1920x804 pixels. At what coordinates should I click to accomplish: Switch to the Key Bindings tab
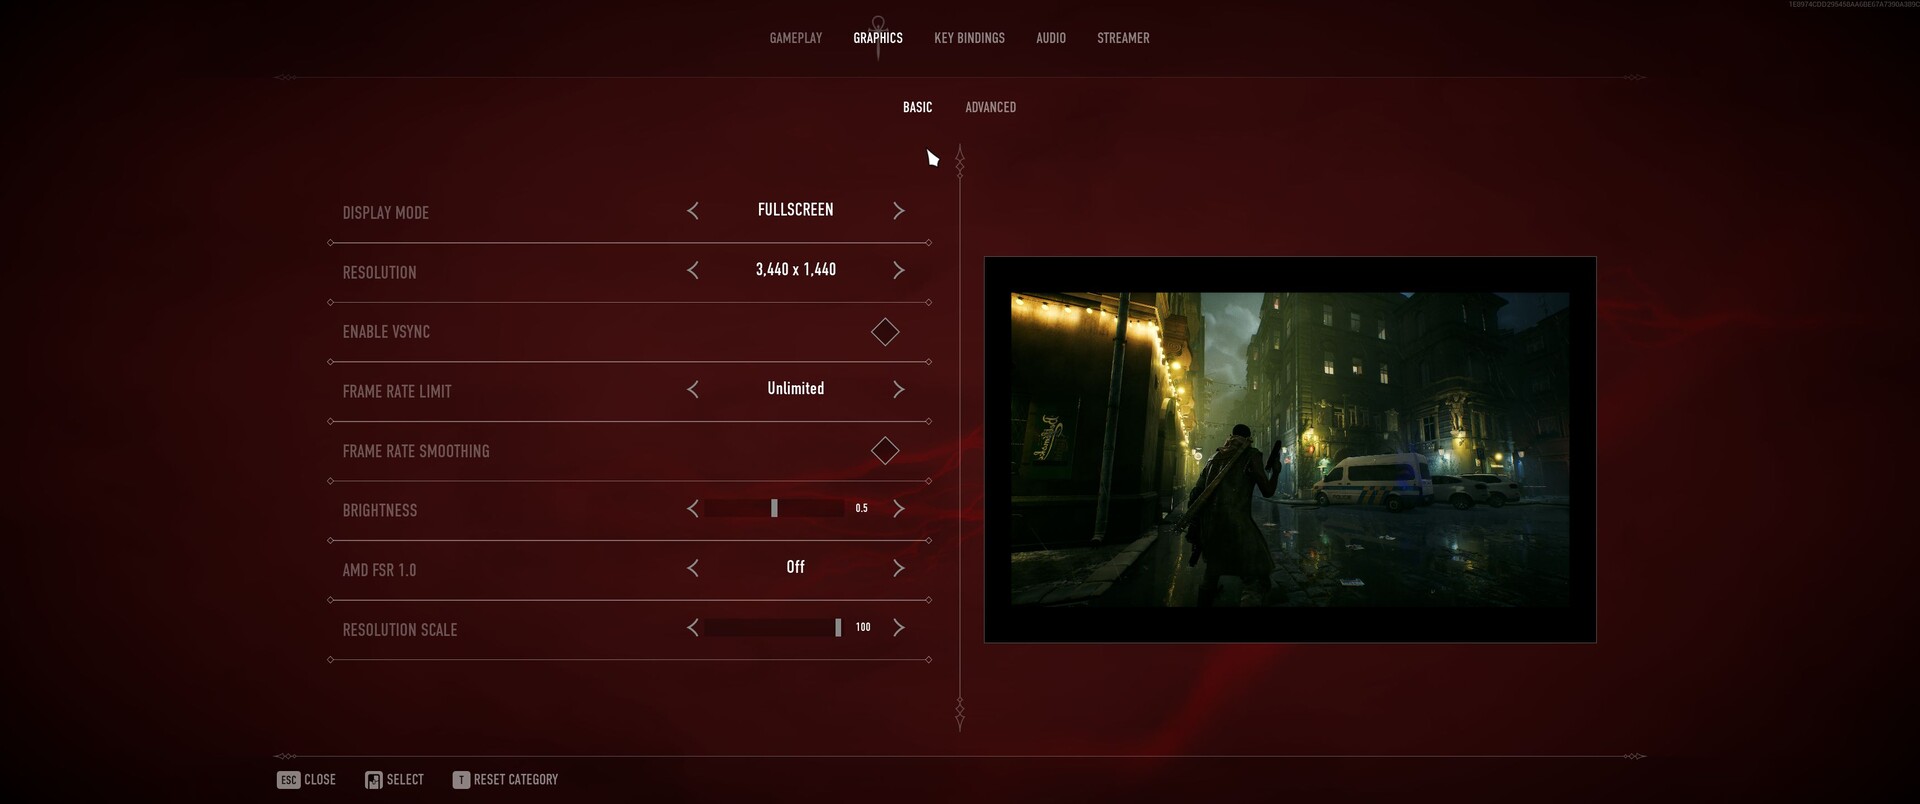click(x=969, y=38)
